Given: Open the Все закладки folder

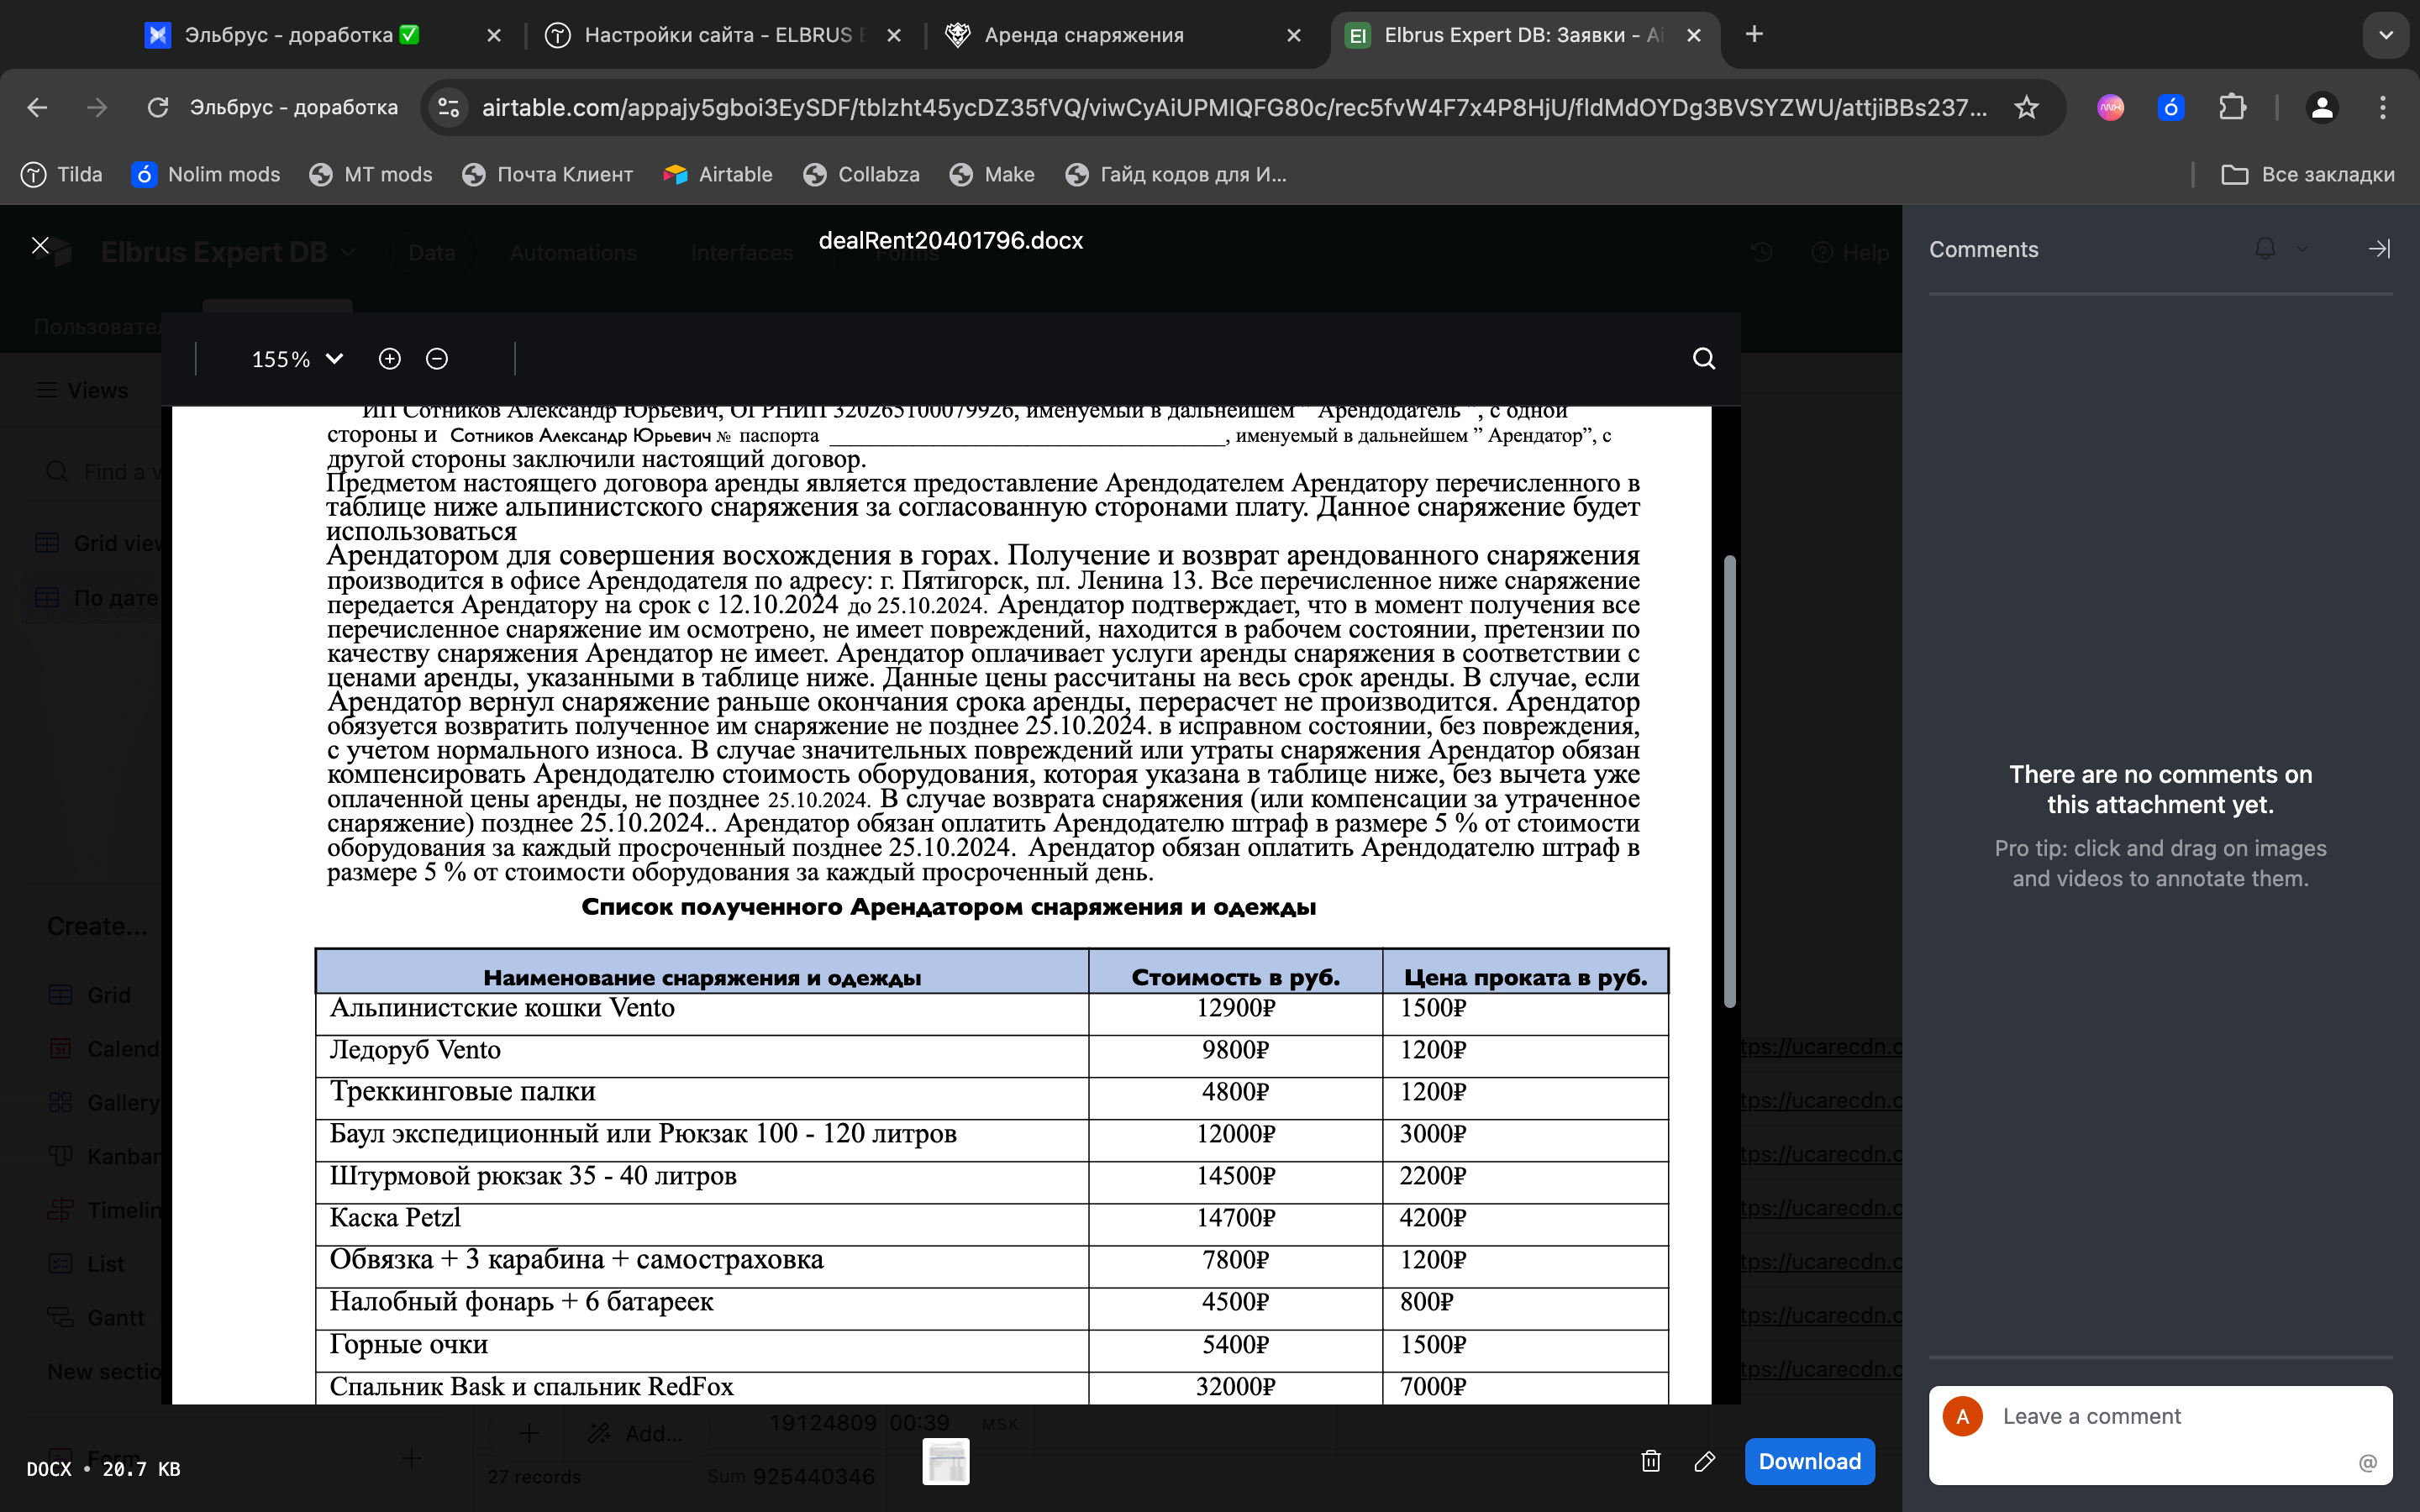Looking at the screenshot, I should (x=2307, y=174).
